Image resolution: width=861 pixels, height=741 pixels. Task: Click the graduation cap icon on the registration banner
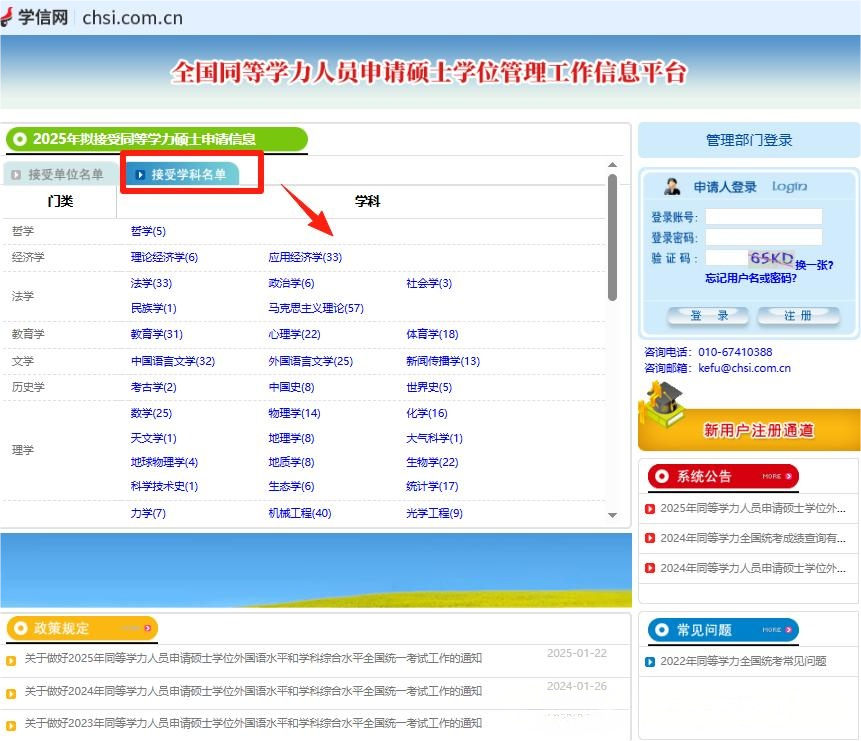coord(662,406)
